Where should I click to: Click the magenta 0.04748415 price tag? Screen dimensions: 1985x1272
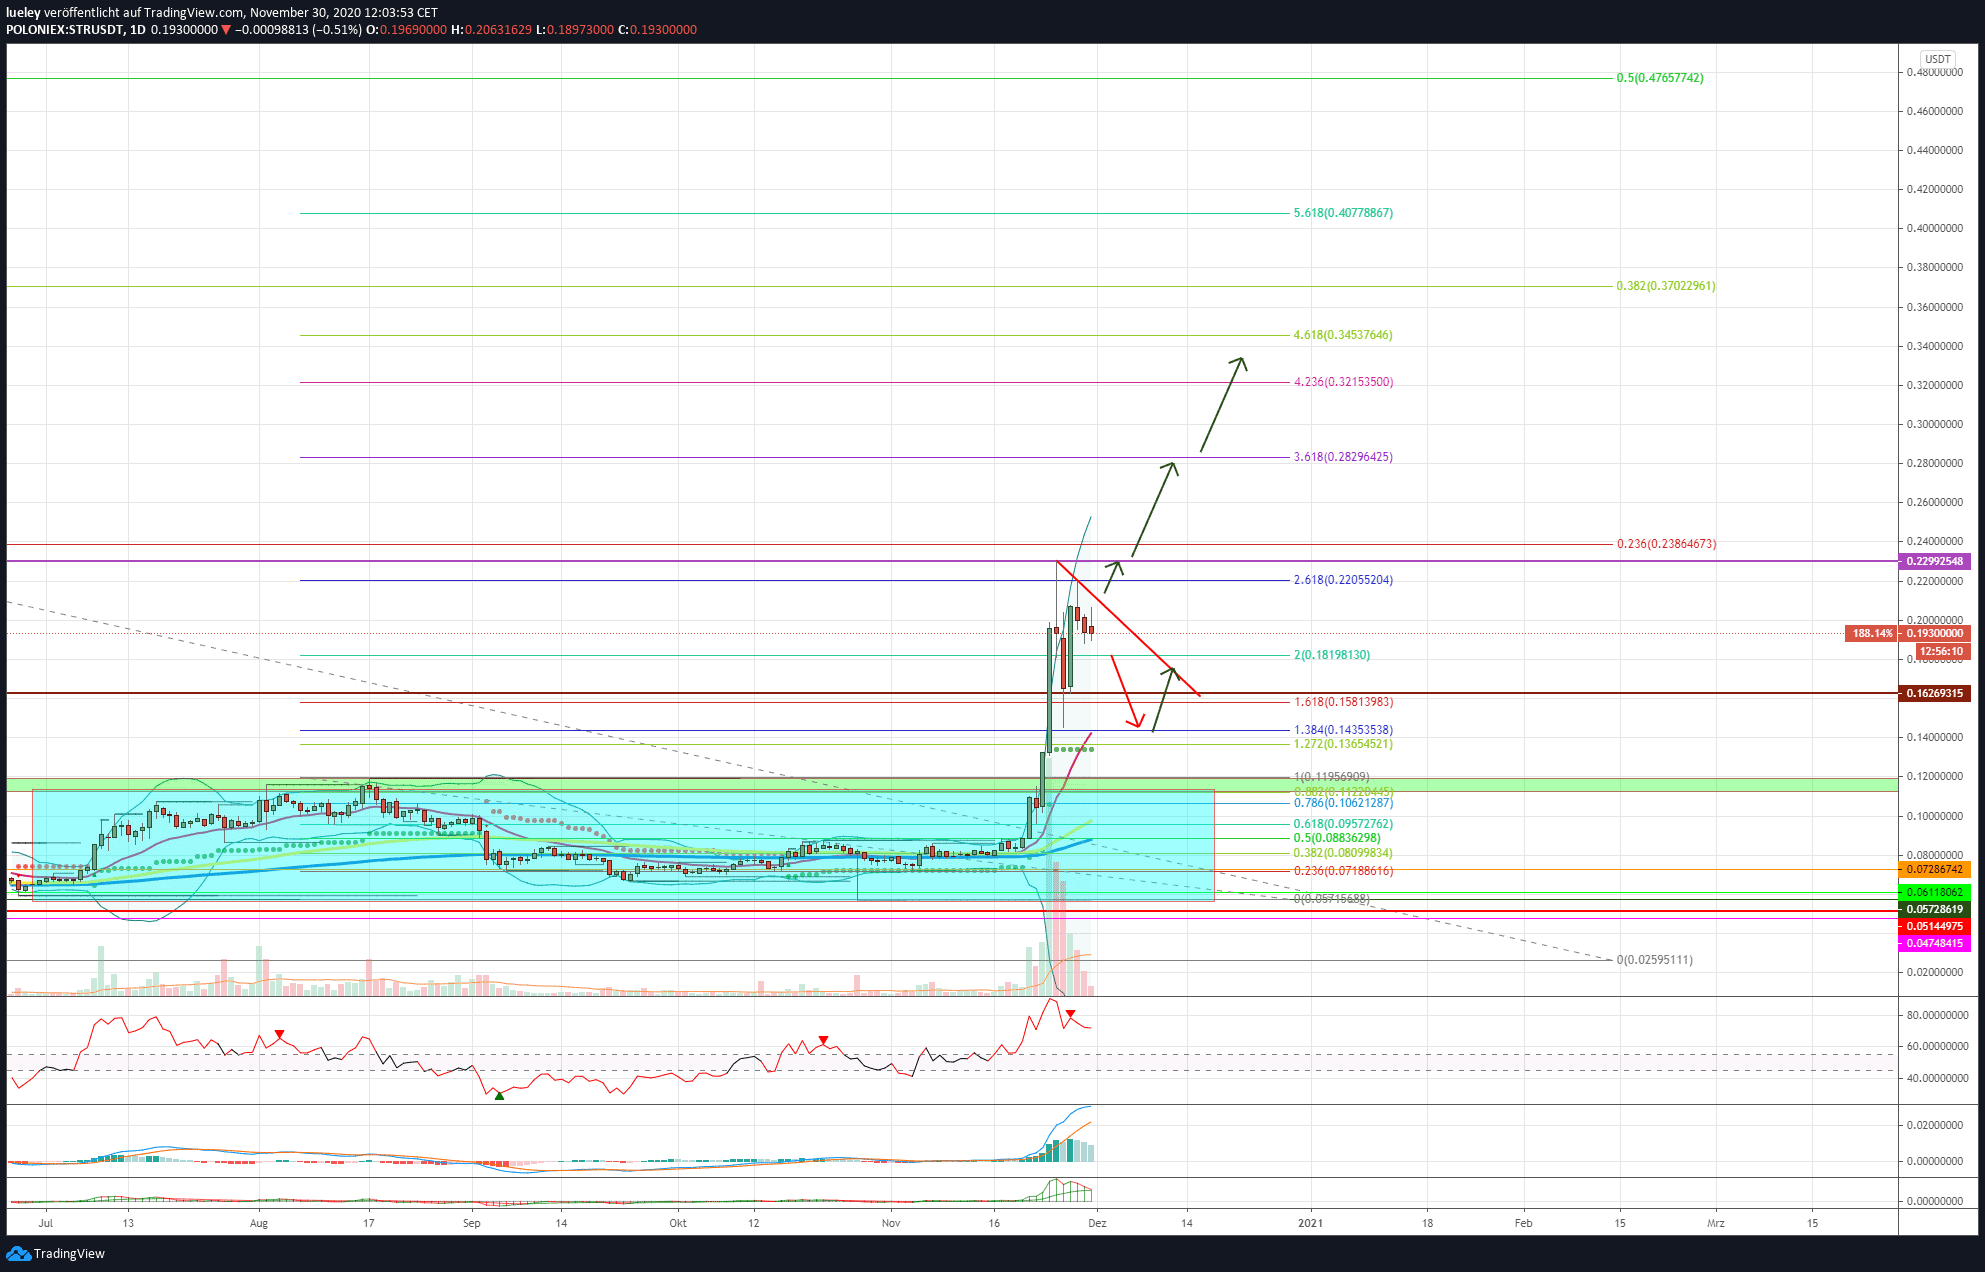click(x=1934, y=943)
